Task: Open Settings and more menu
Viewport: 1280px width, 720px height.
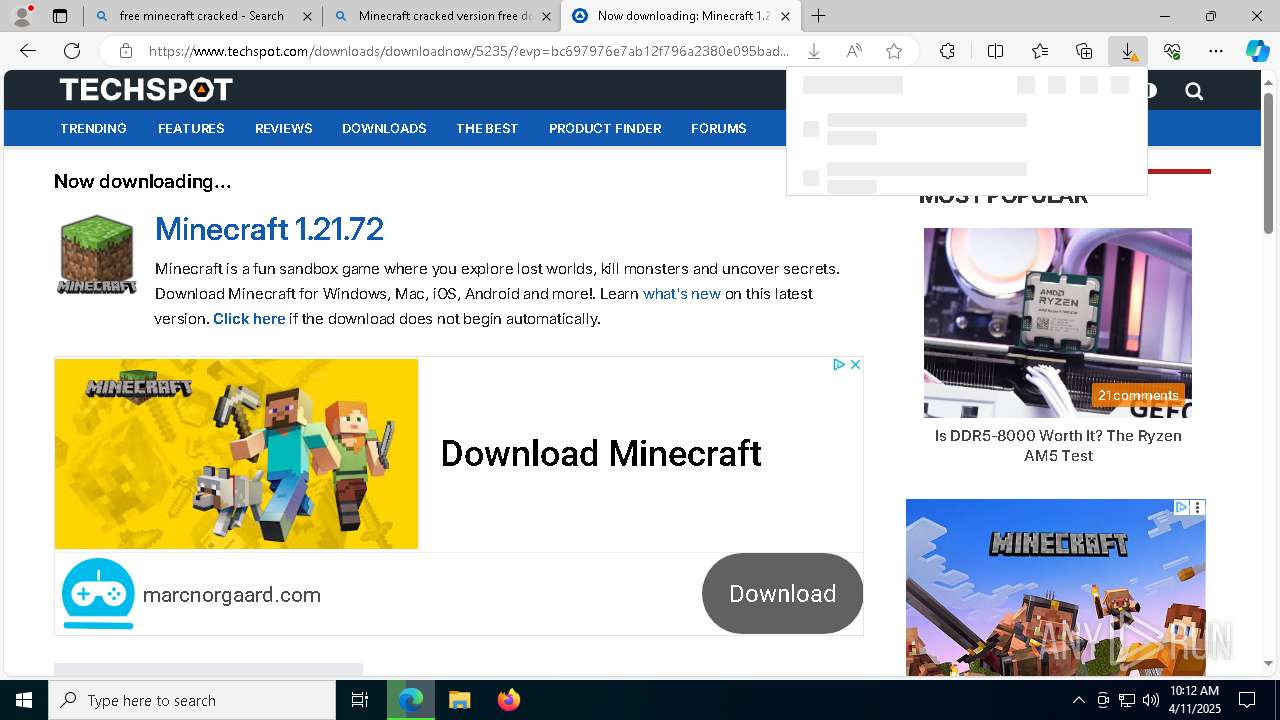Action: click(1216, 51)
